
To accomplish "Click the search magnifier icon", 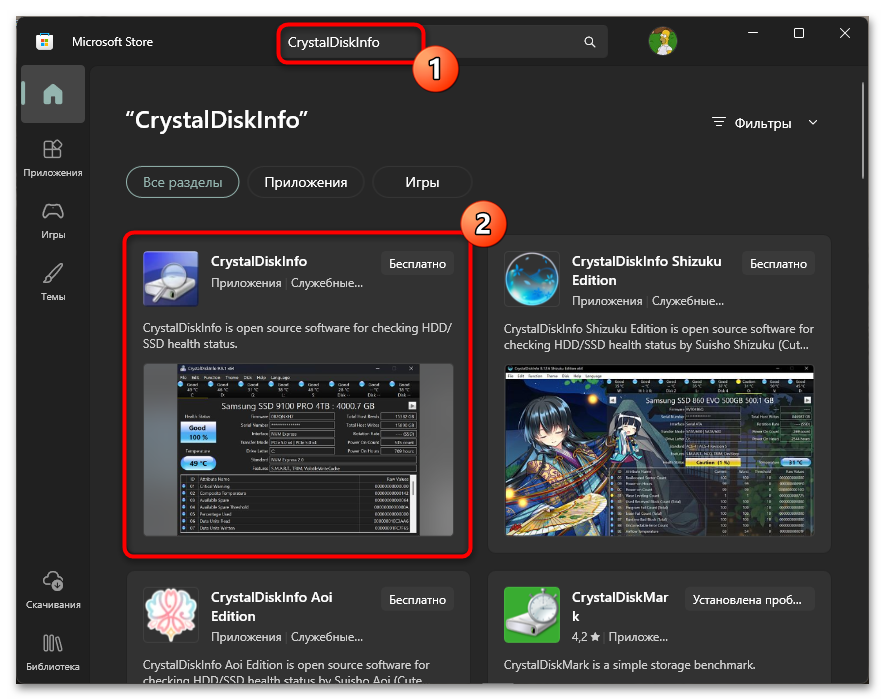I will [x=590, y=42].
